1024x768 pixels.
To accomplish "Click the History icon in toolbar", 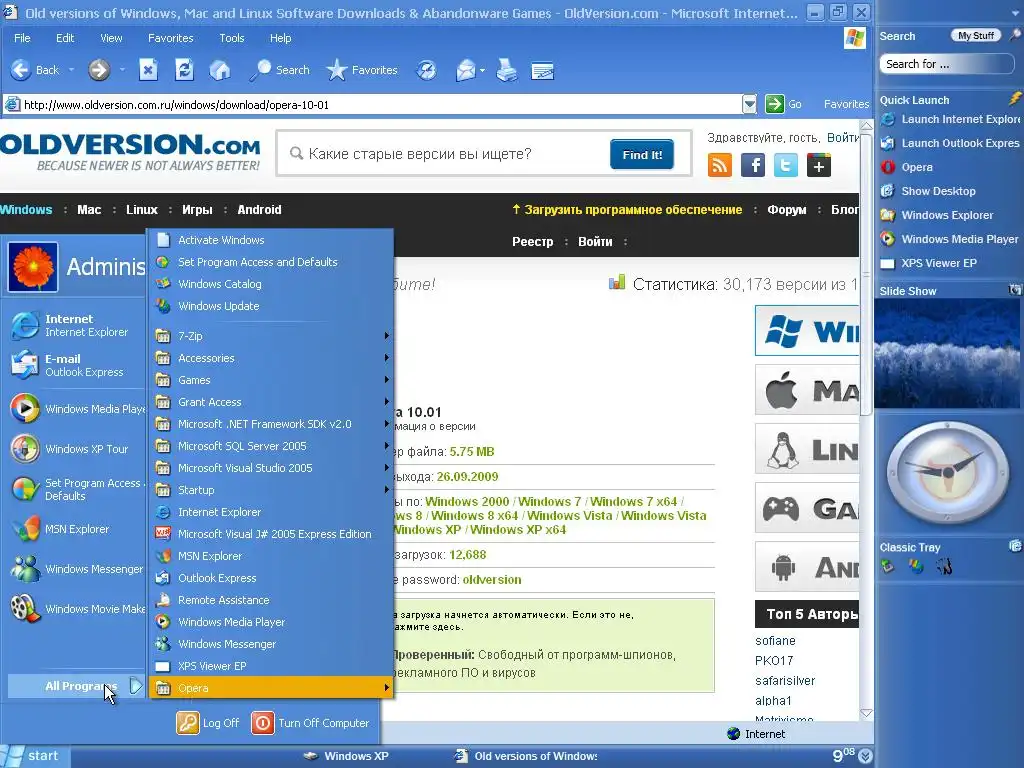I will (x=426, y=70).
